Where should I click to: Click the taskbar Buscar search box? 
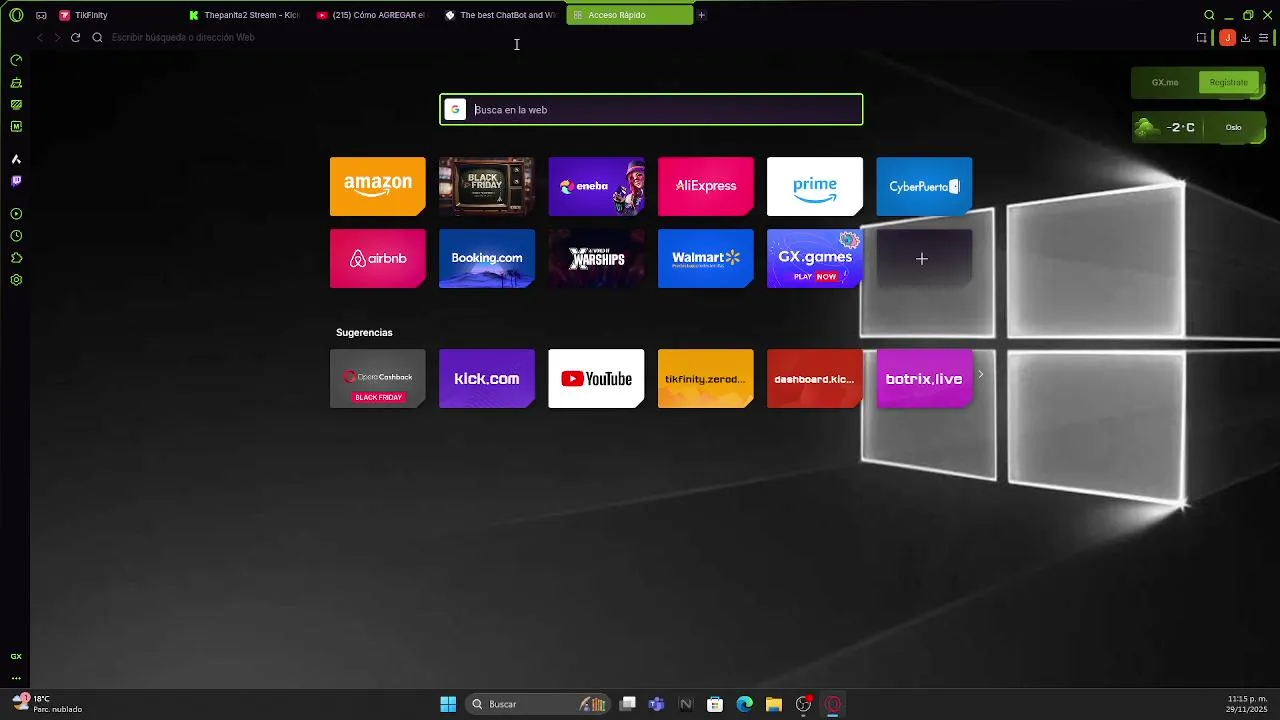[x=538, y=704]
